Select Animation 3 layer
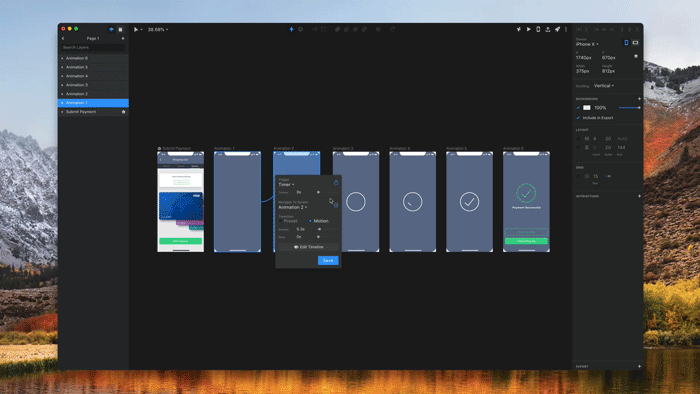Image resolution: width=700 pixels, height=394 pixels. pos(93,85)
